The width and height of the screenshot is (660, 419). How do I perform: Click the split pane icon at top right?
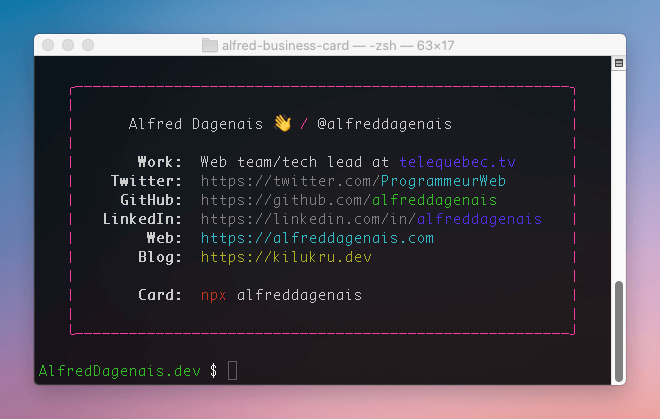(618, 63)
